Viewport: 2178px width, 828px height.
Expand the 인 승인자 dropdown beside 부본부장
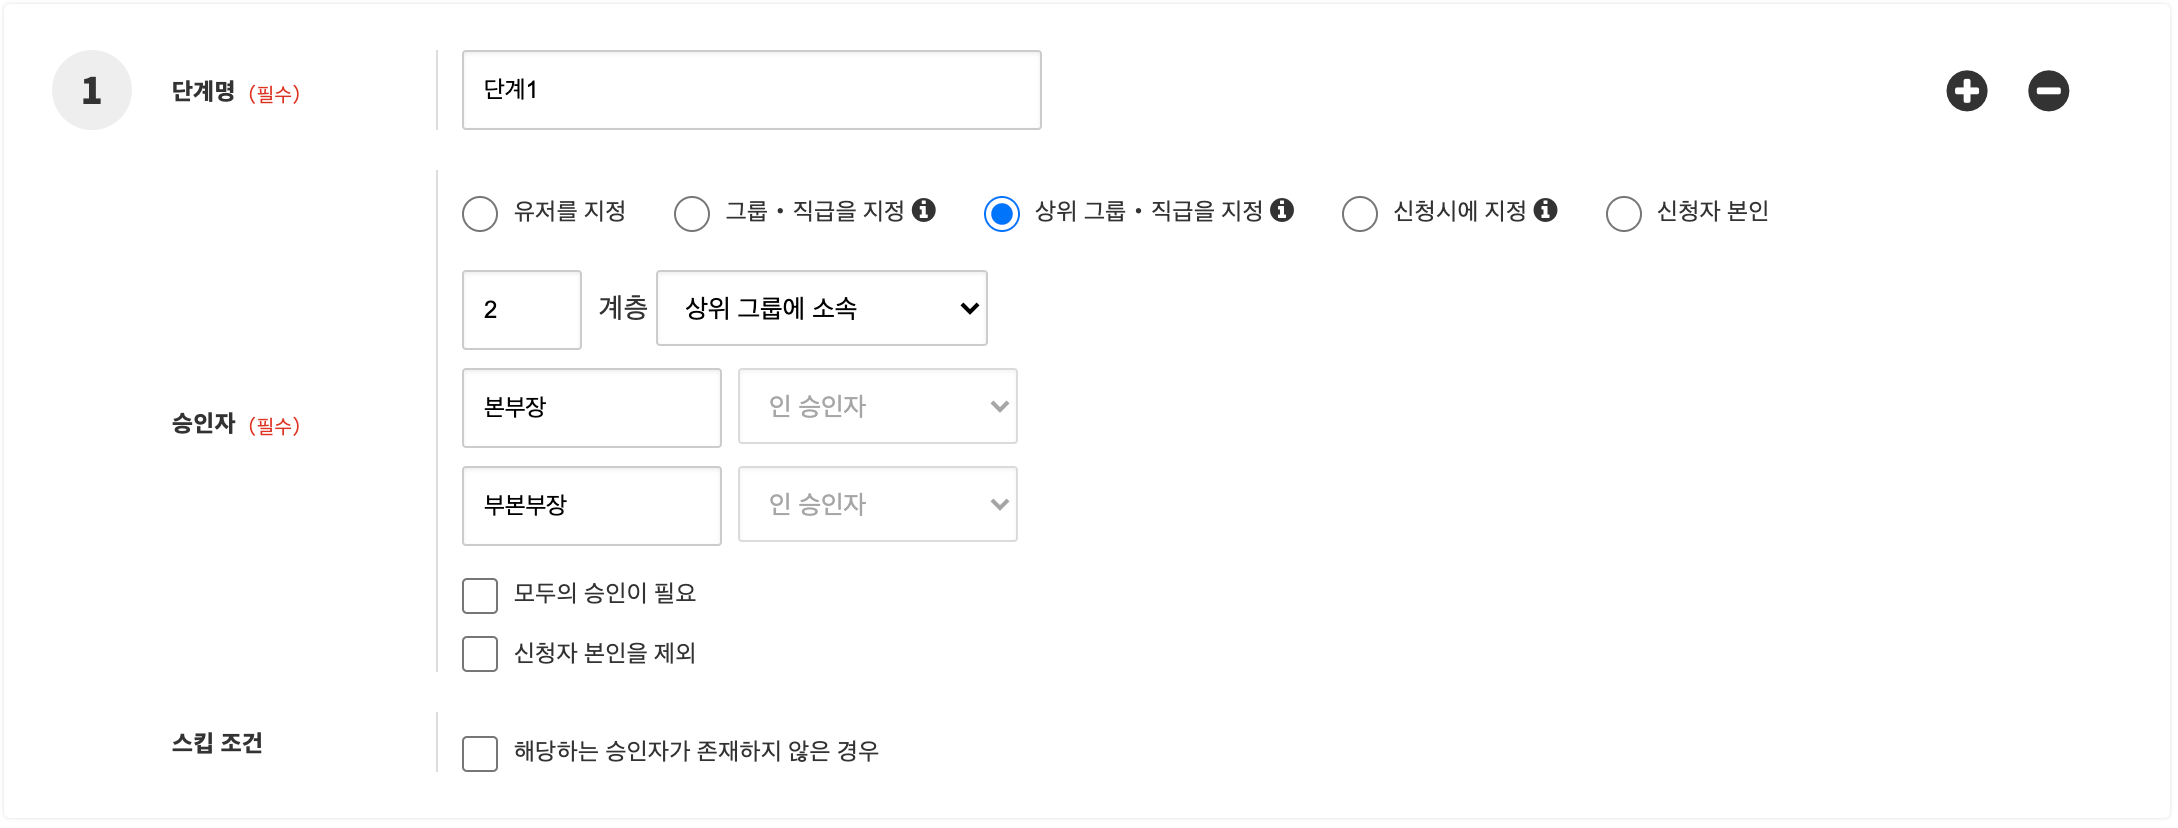[x=877, y=504]
